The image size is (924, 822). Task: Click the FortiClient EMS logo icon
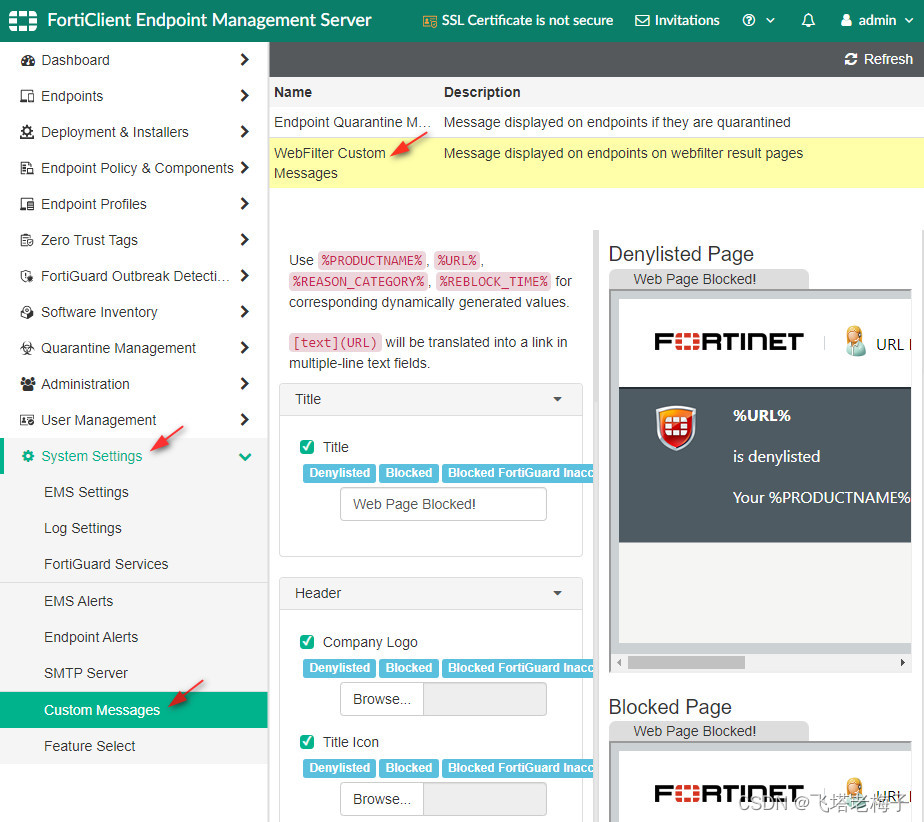(x=23, y=21)
